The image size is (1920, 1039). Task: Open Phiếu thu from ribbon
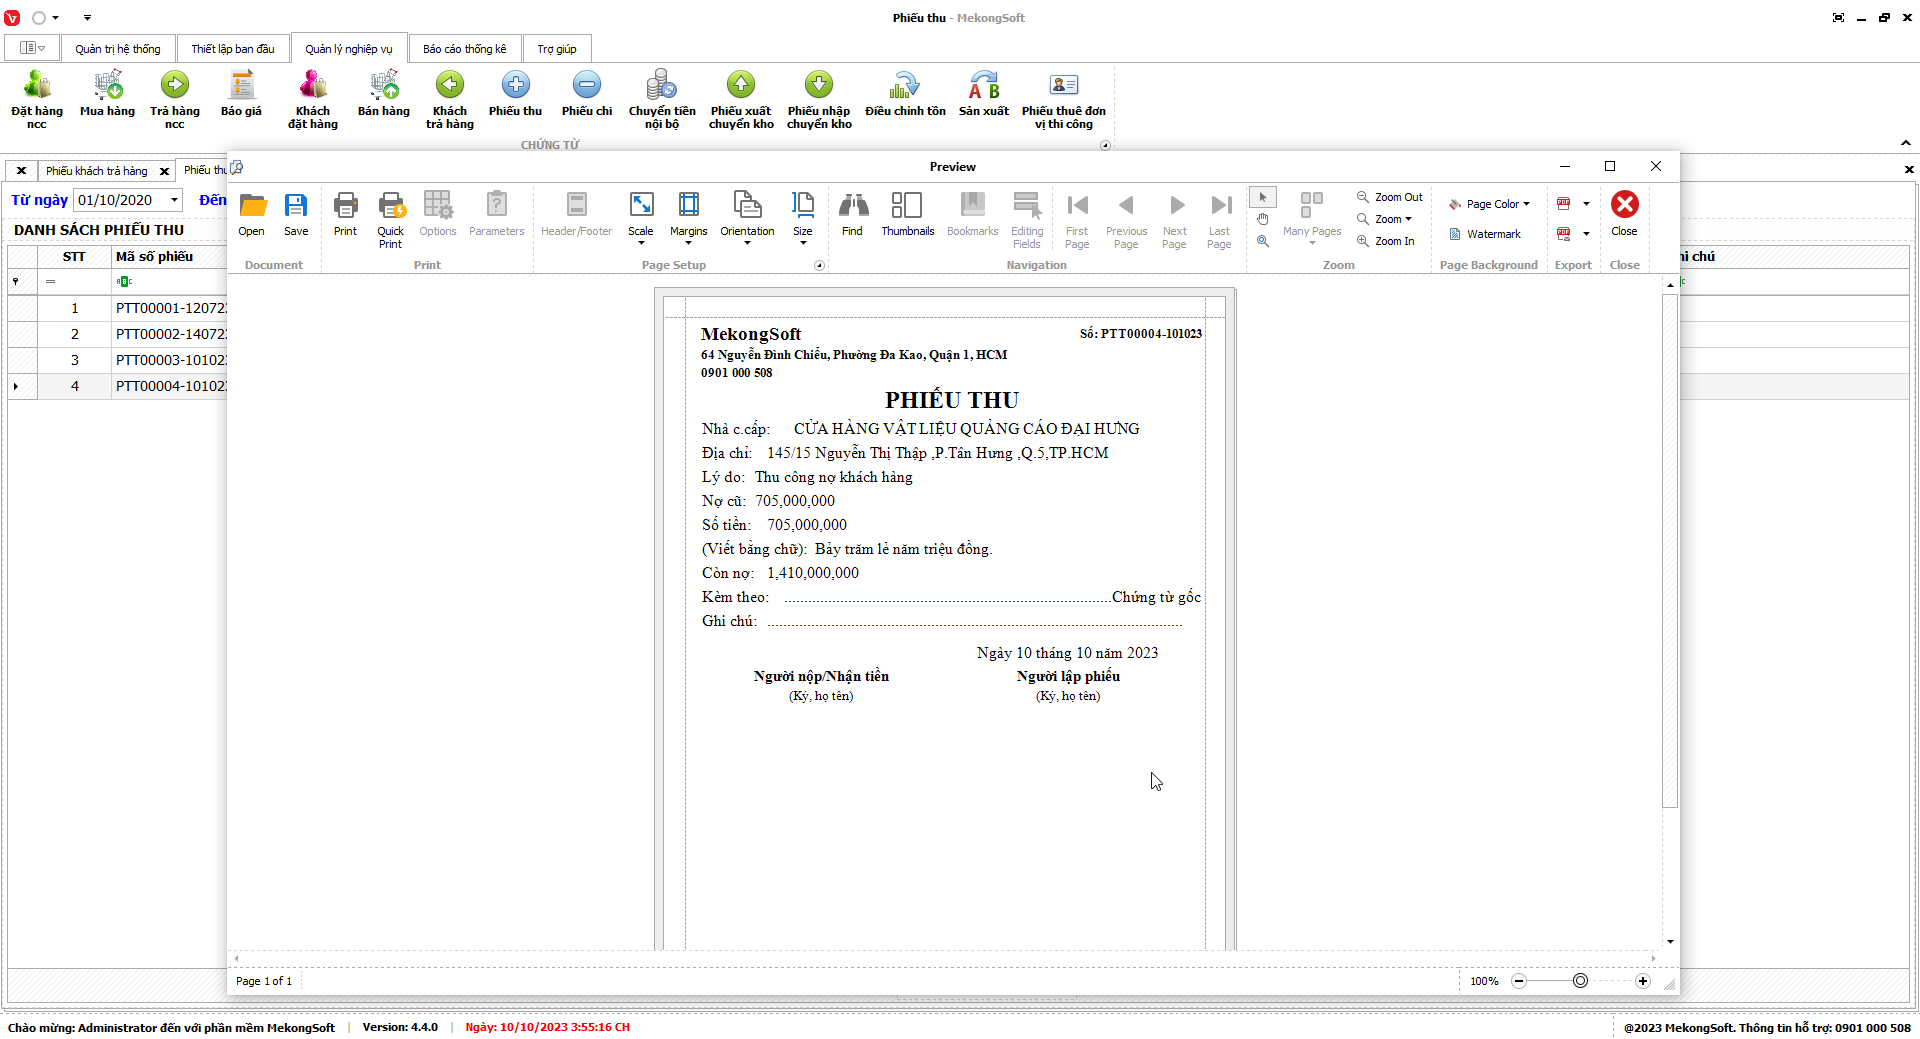coord(516,93)
